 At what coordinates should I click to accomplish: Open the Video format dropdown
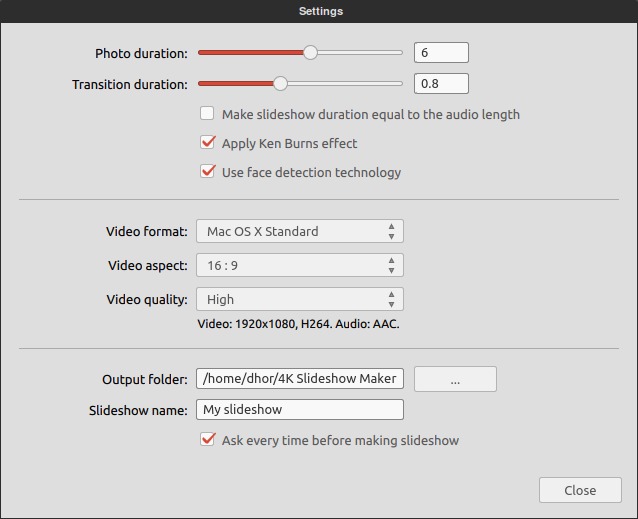(x=299, y=231)
